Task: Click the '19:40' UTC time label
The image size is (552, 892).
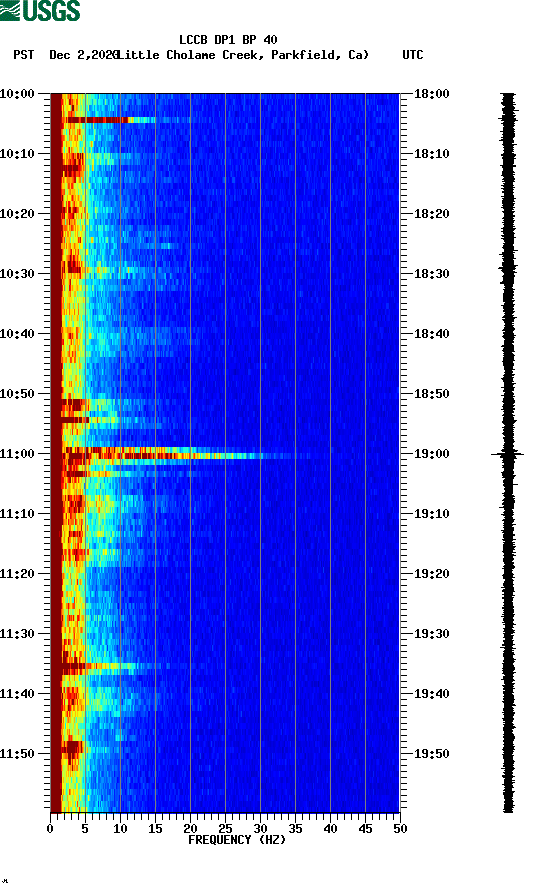Action: (x=431, y=693)
